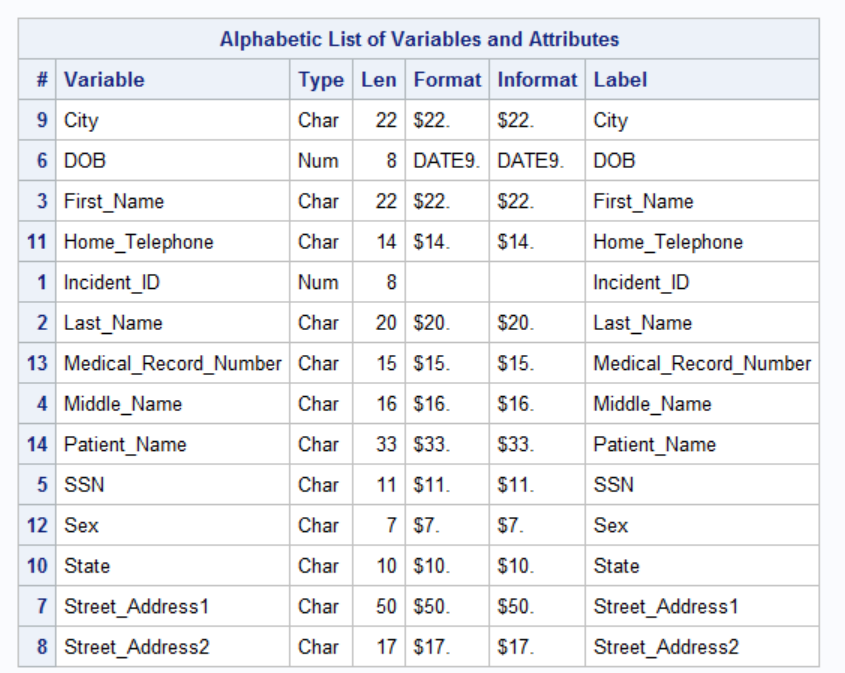The width and height of the screenshot is (845, 673).
Task: Select 'SSN' in the Variable column
Action: [84, 485]
